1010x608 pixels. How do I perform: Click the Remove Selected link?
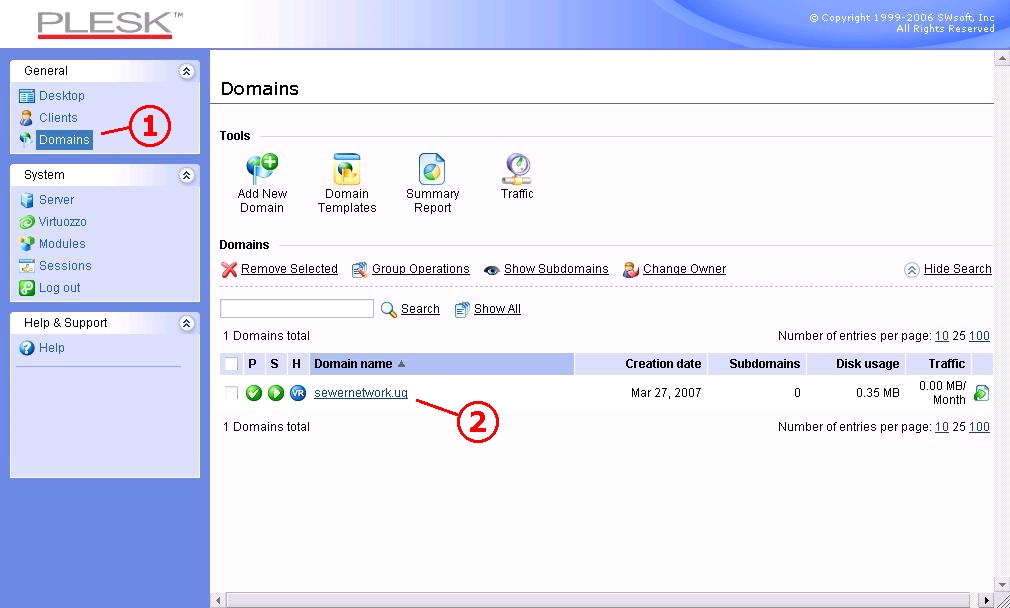coord(289,269)
